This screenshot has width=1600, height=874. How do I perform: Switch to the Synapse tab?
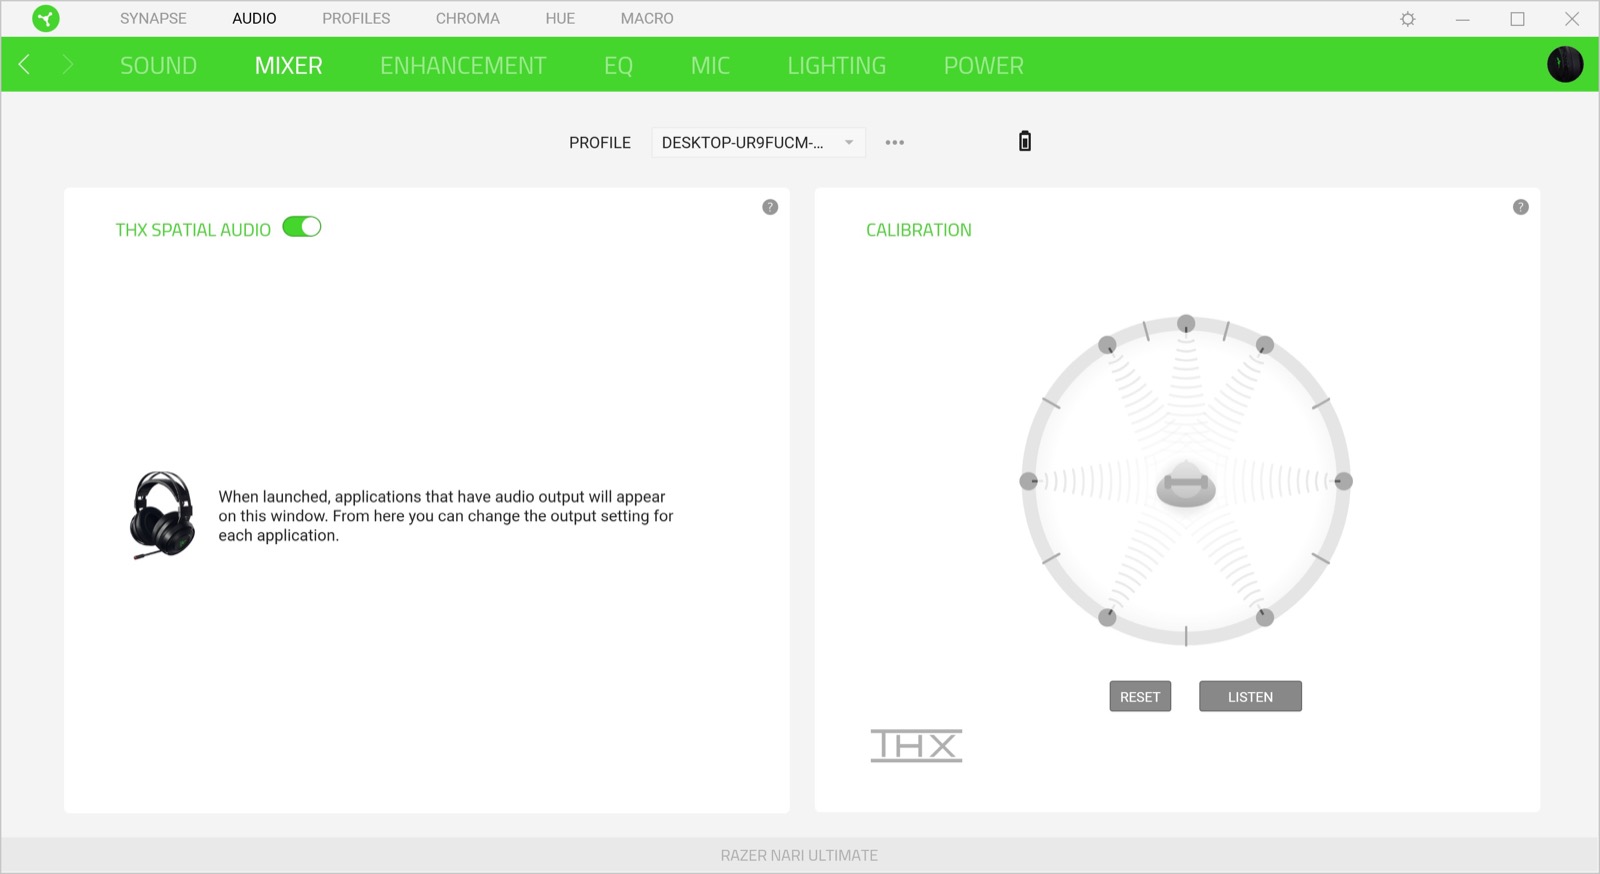point(153,18)
